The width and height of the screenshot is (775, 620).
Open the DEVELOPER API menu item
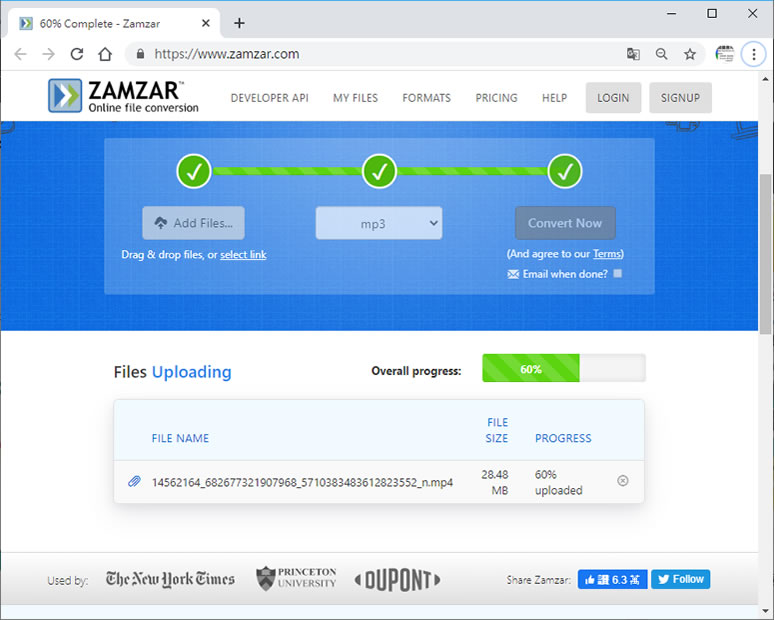(269, 98)
